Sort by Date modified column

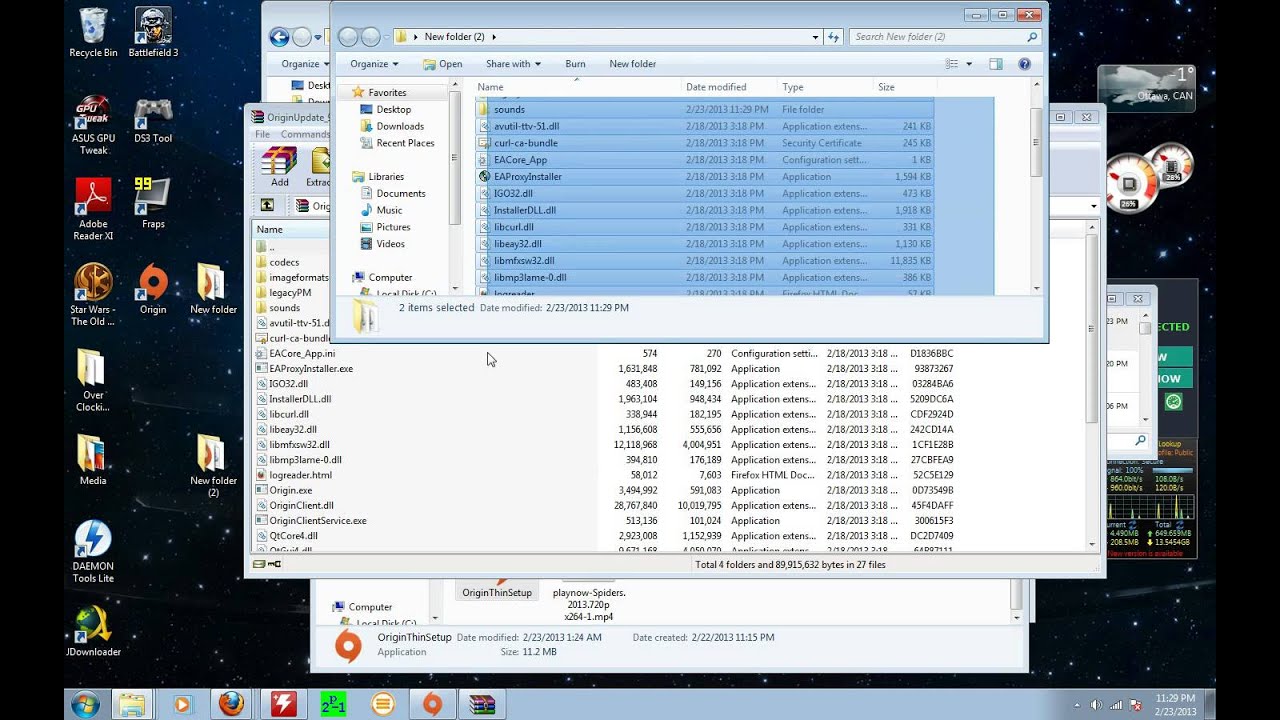(730, 87)
